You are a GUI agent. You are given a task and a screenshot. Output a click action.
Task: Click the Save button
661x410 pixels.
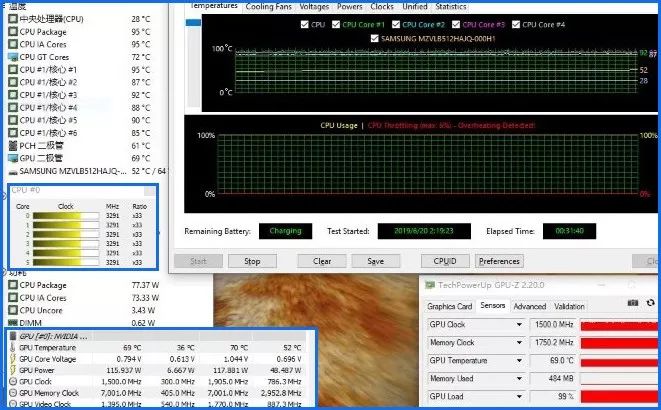coord(375,261)
